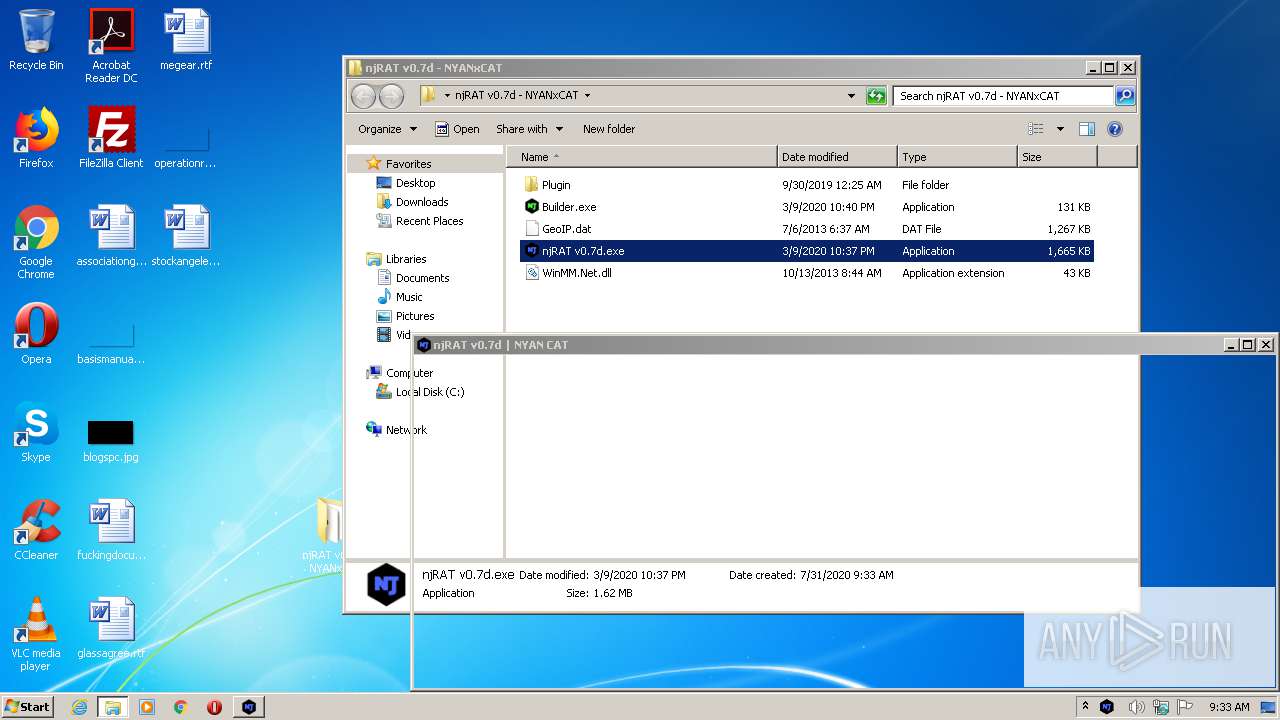The width and height of the screenshot is (1280, 720).
Task: Open the Recycle Bin desktop icon
Action: [36, 40]
